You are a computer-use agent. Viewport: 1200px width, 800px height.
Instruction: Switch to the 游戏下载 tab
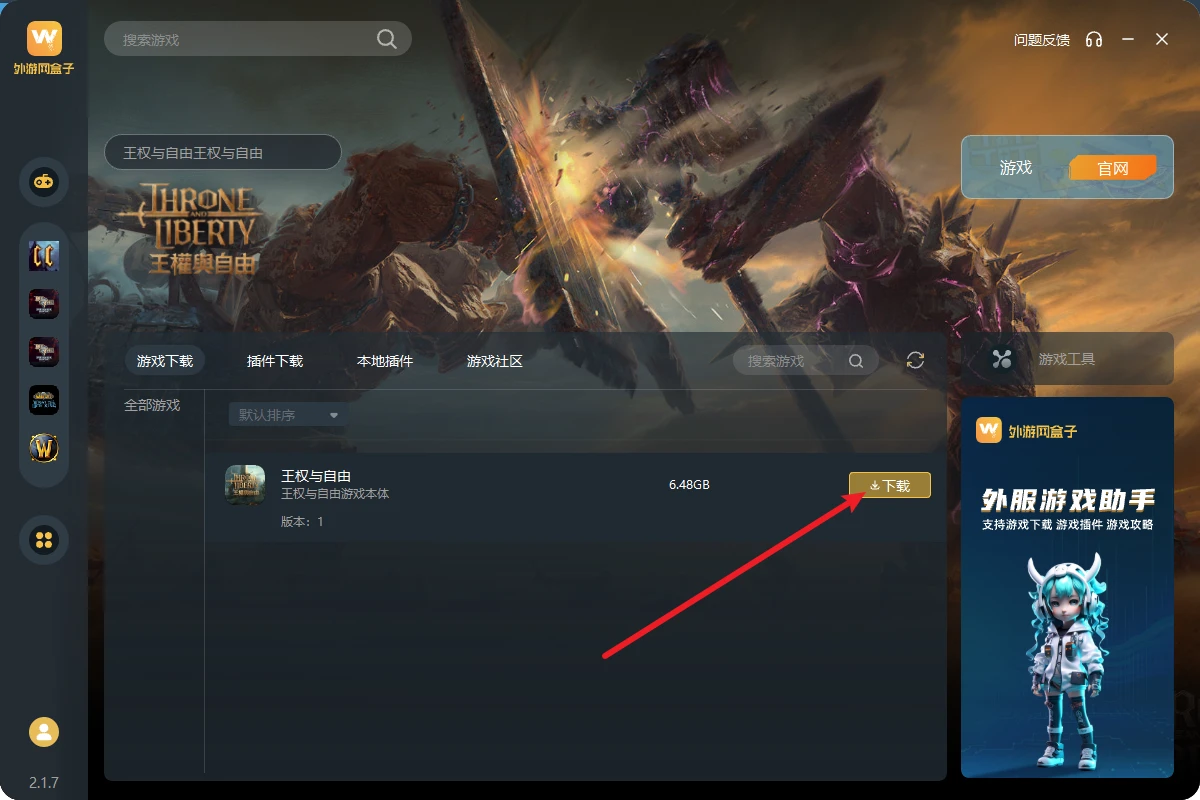pyautogui.click(x=165, y=361)
